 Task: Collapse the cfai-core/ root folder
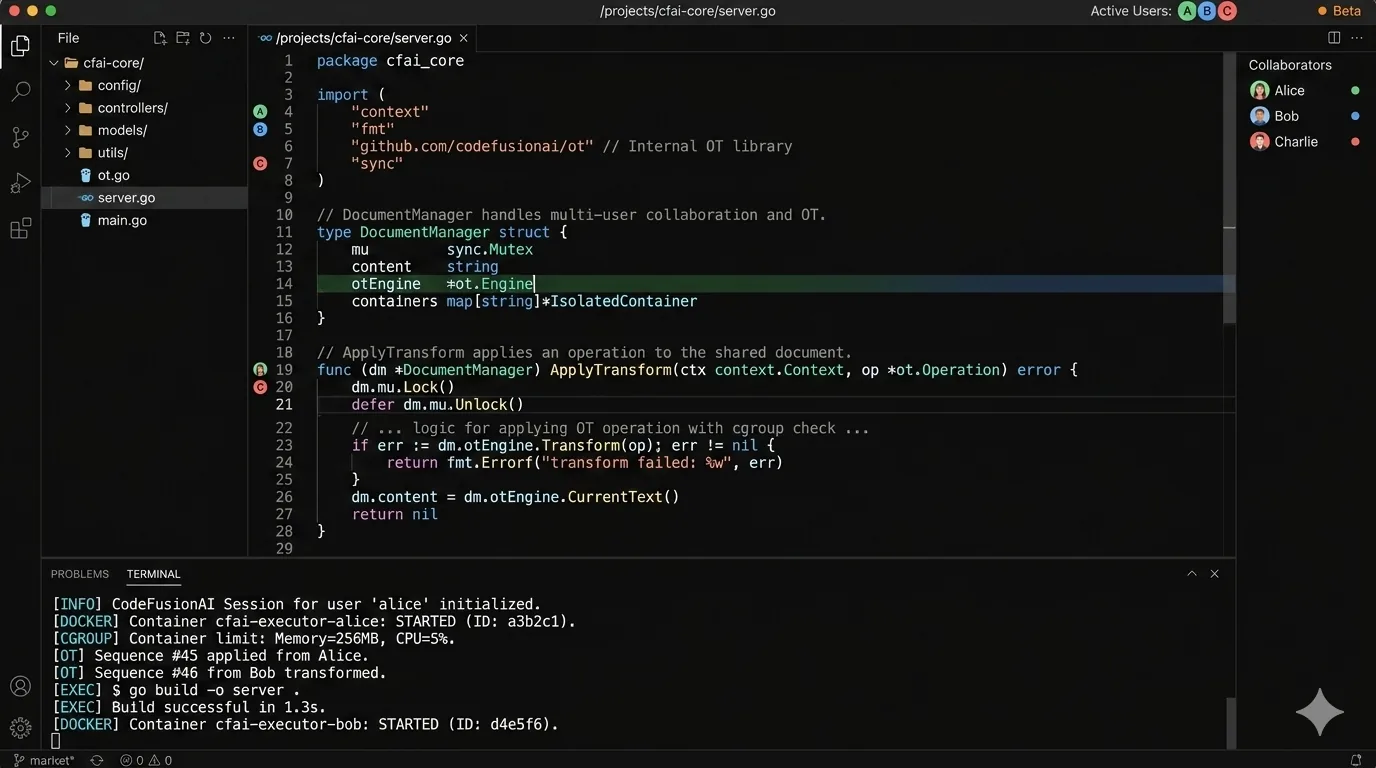[54, 63]
